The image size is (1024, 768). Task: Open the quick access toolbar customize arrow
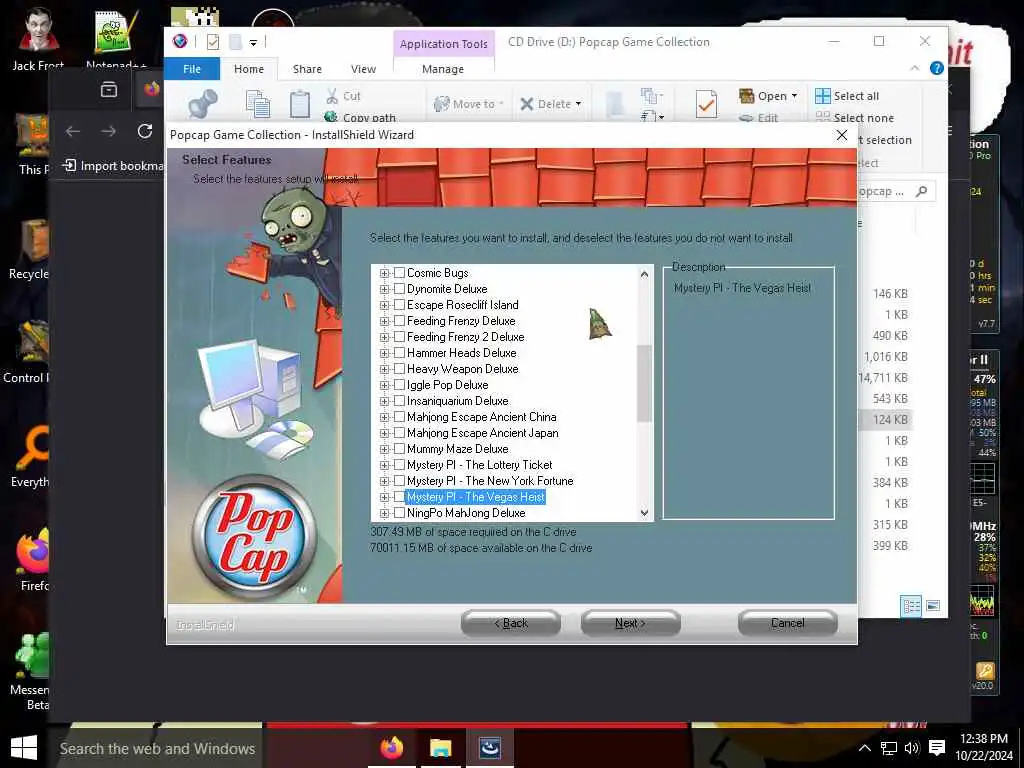click(x=253, y=43)
